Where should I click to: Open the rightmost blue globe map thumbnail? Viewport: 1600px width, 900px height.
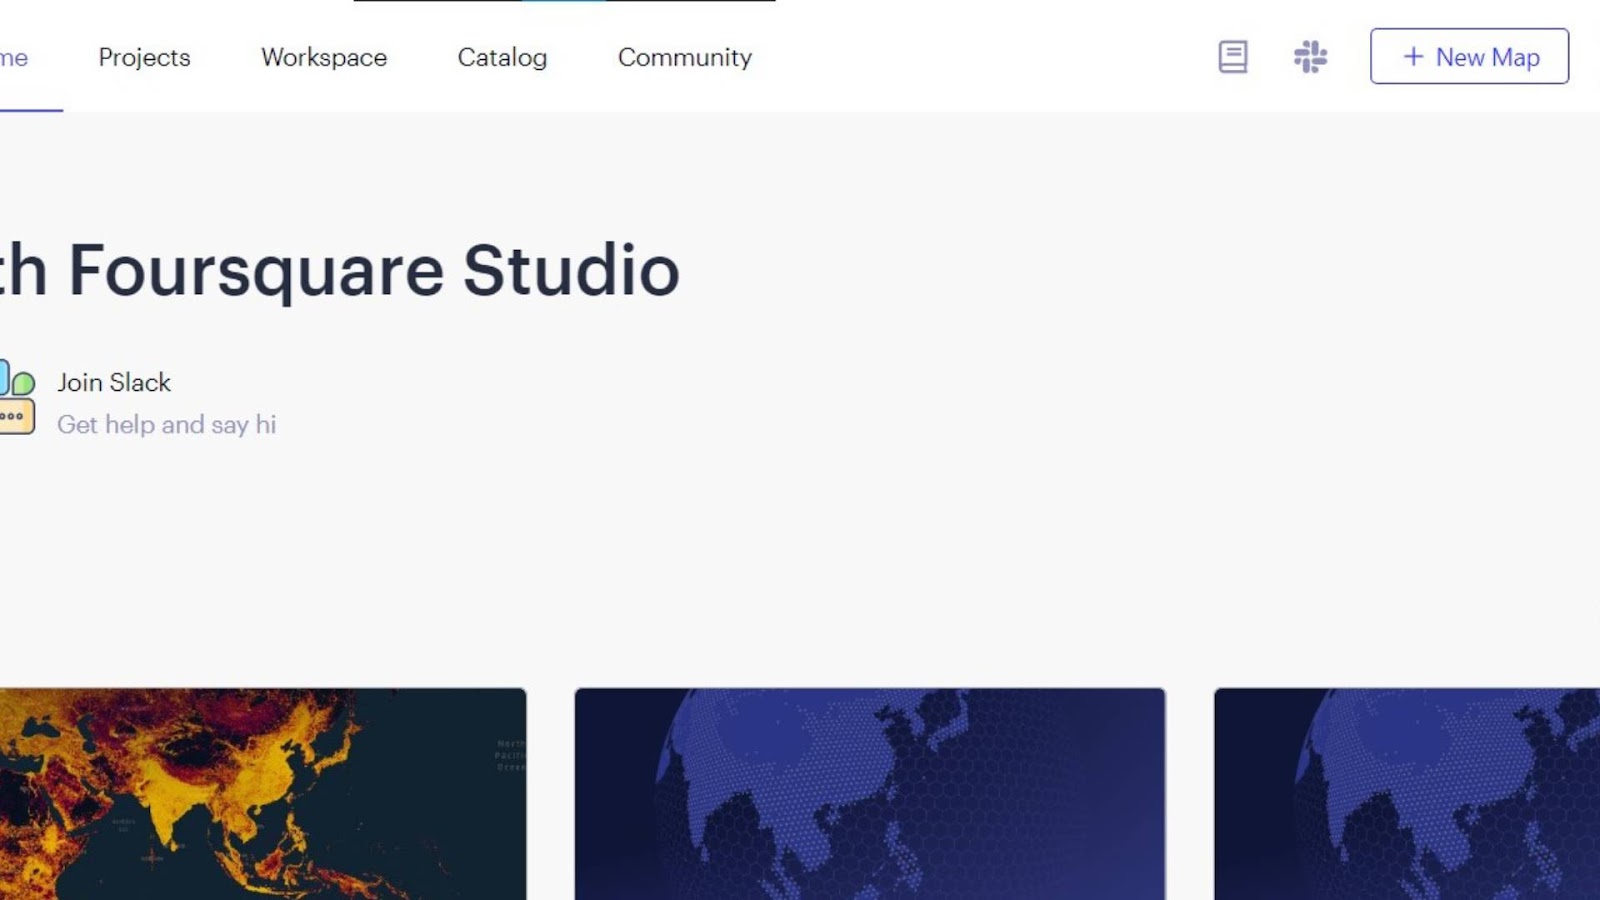[1407, 794]
